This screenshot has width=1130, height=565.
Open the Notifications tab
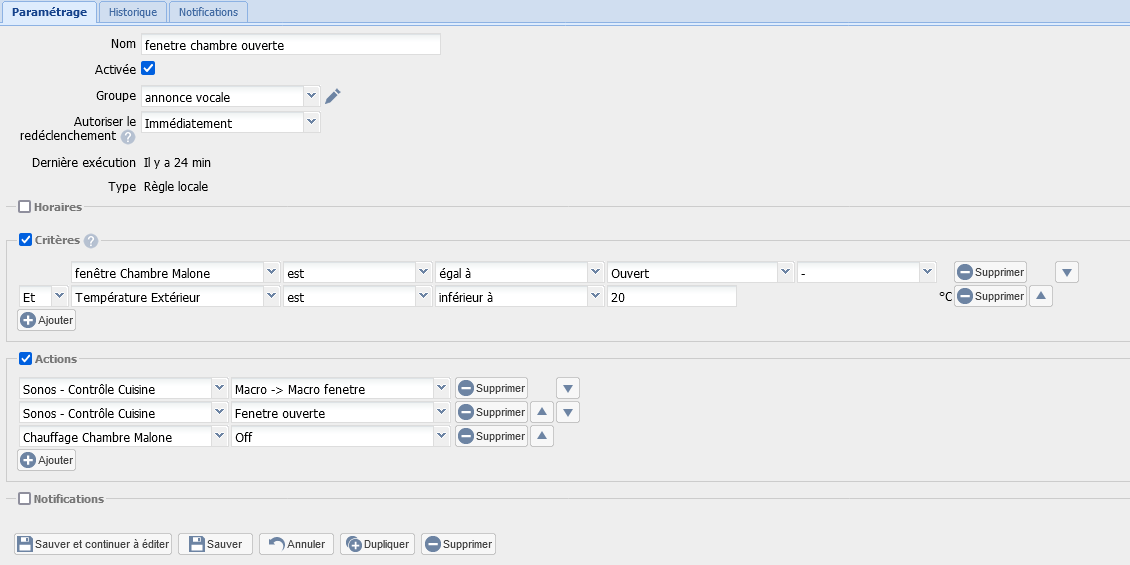point(208,12)
